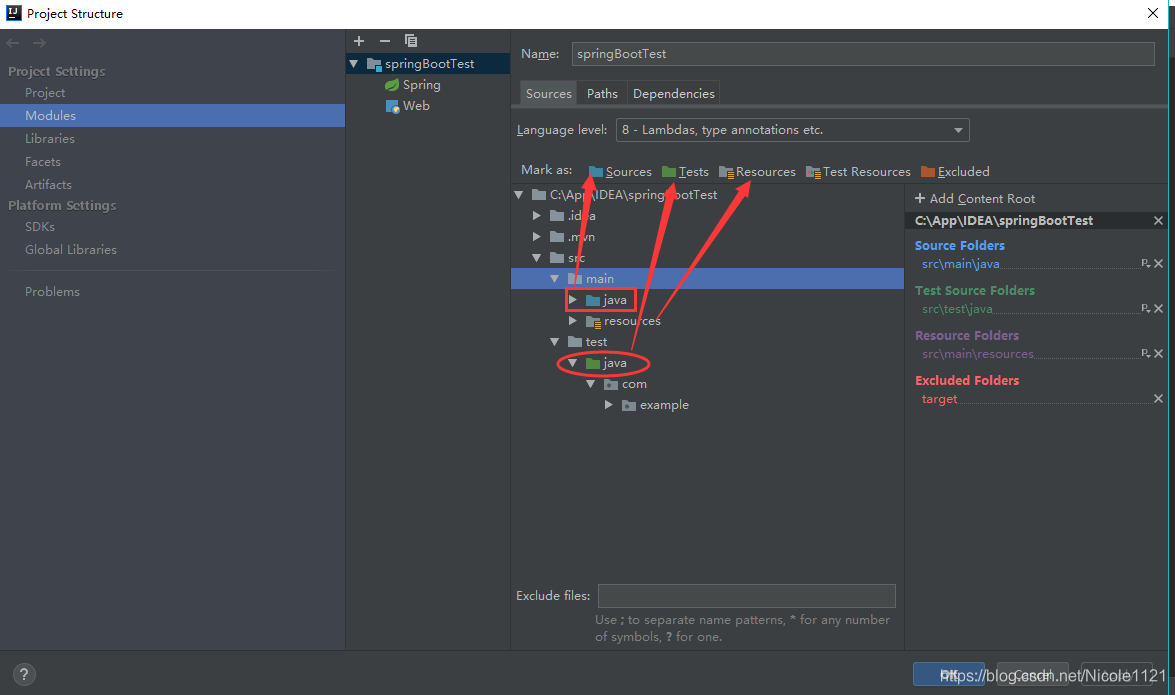1175x695 pixels.
Task: Expand the example package
Action: (608, 405)
